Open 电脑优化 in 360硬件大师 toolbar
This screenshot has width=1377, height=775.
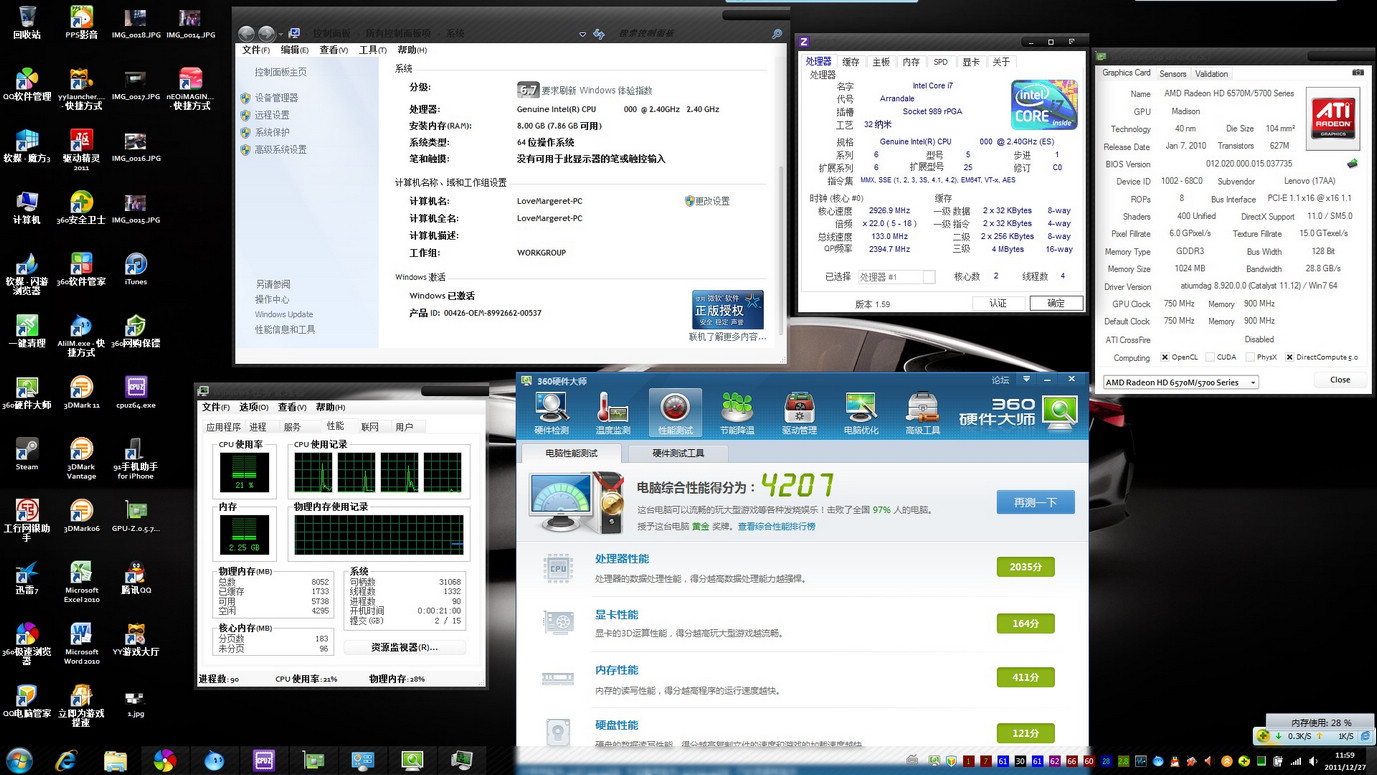click(861, 413)
